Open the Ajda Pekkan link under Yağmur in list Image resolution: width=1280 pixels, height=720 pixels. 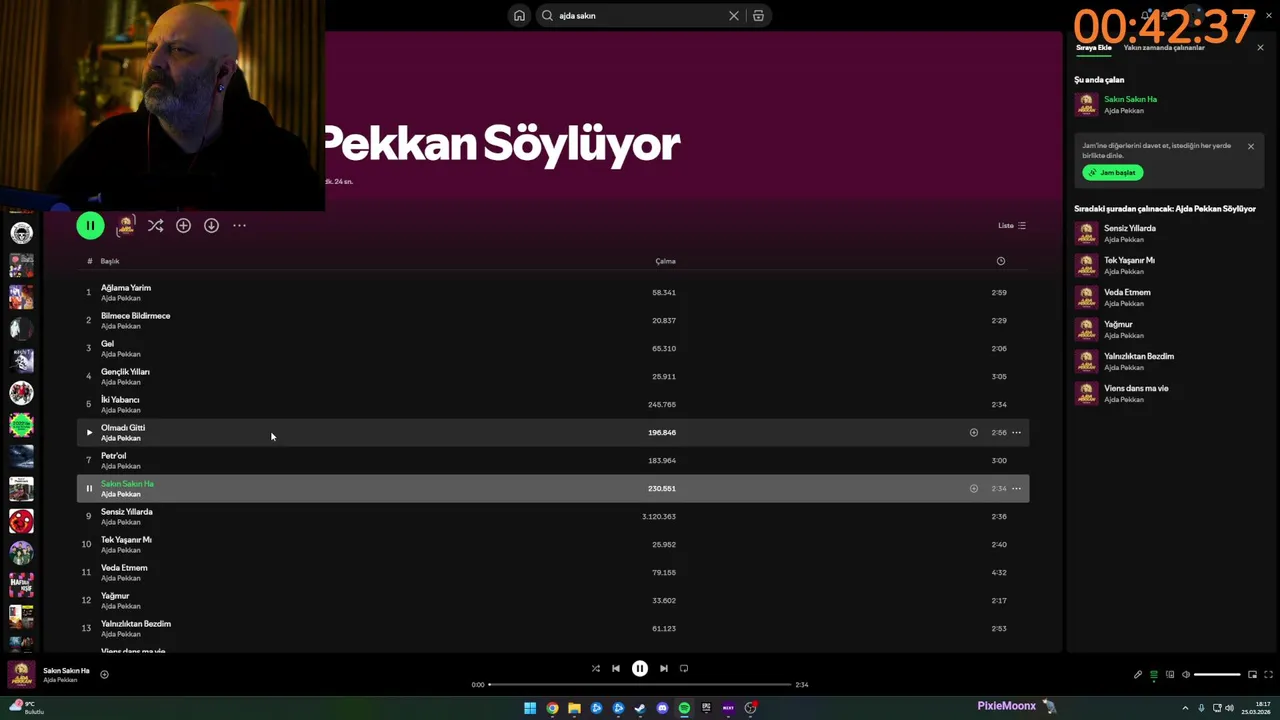tap(120, 606)
